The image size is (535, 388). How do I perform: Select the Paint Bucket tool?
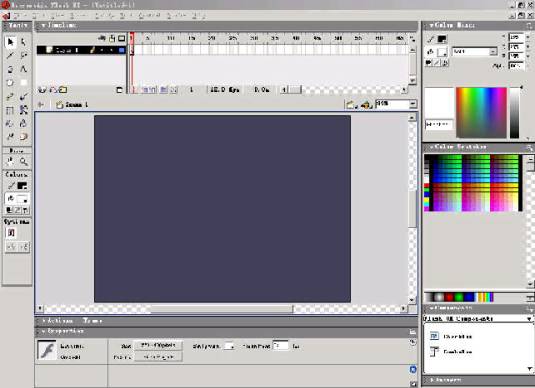[23, 123]
